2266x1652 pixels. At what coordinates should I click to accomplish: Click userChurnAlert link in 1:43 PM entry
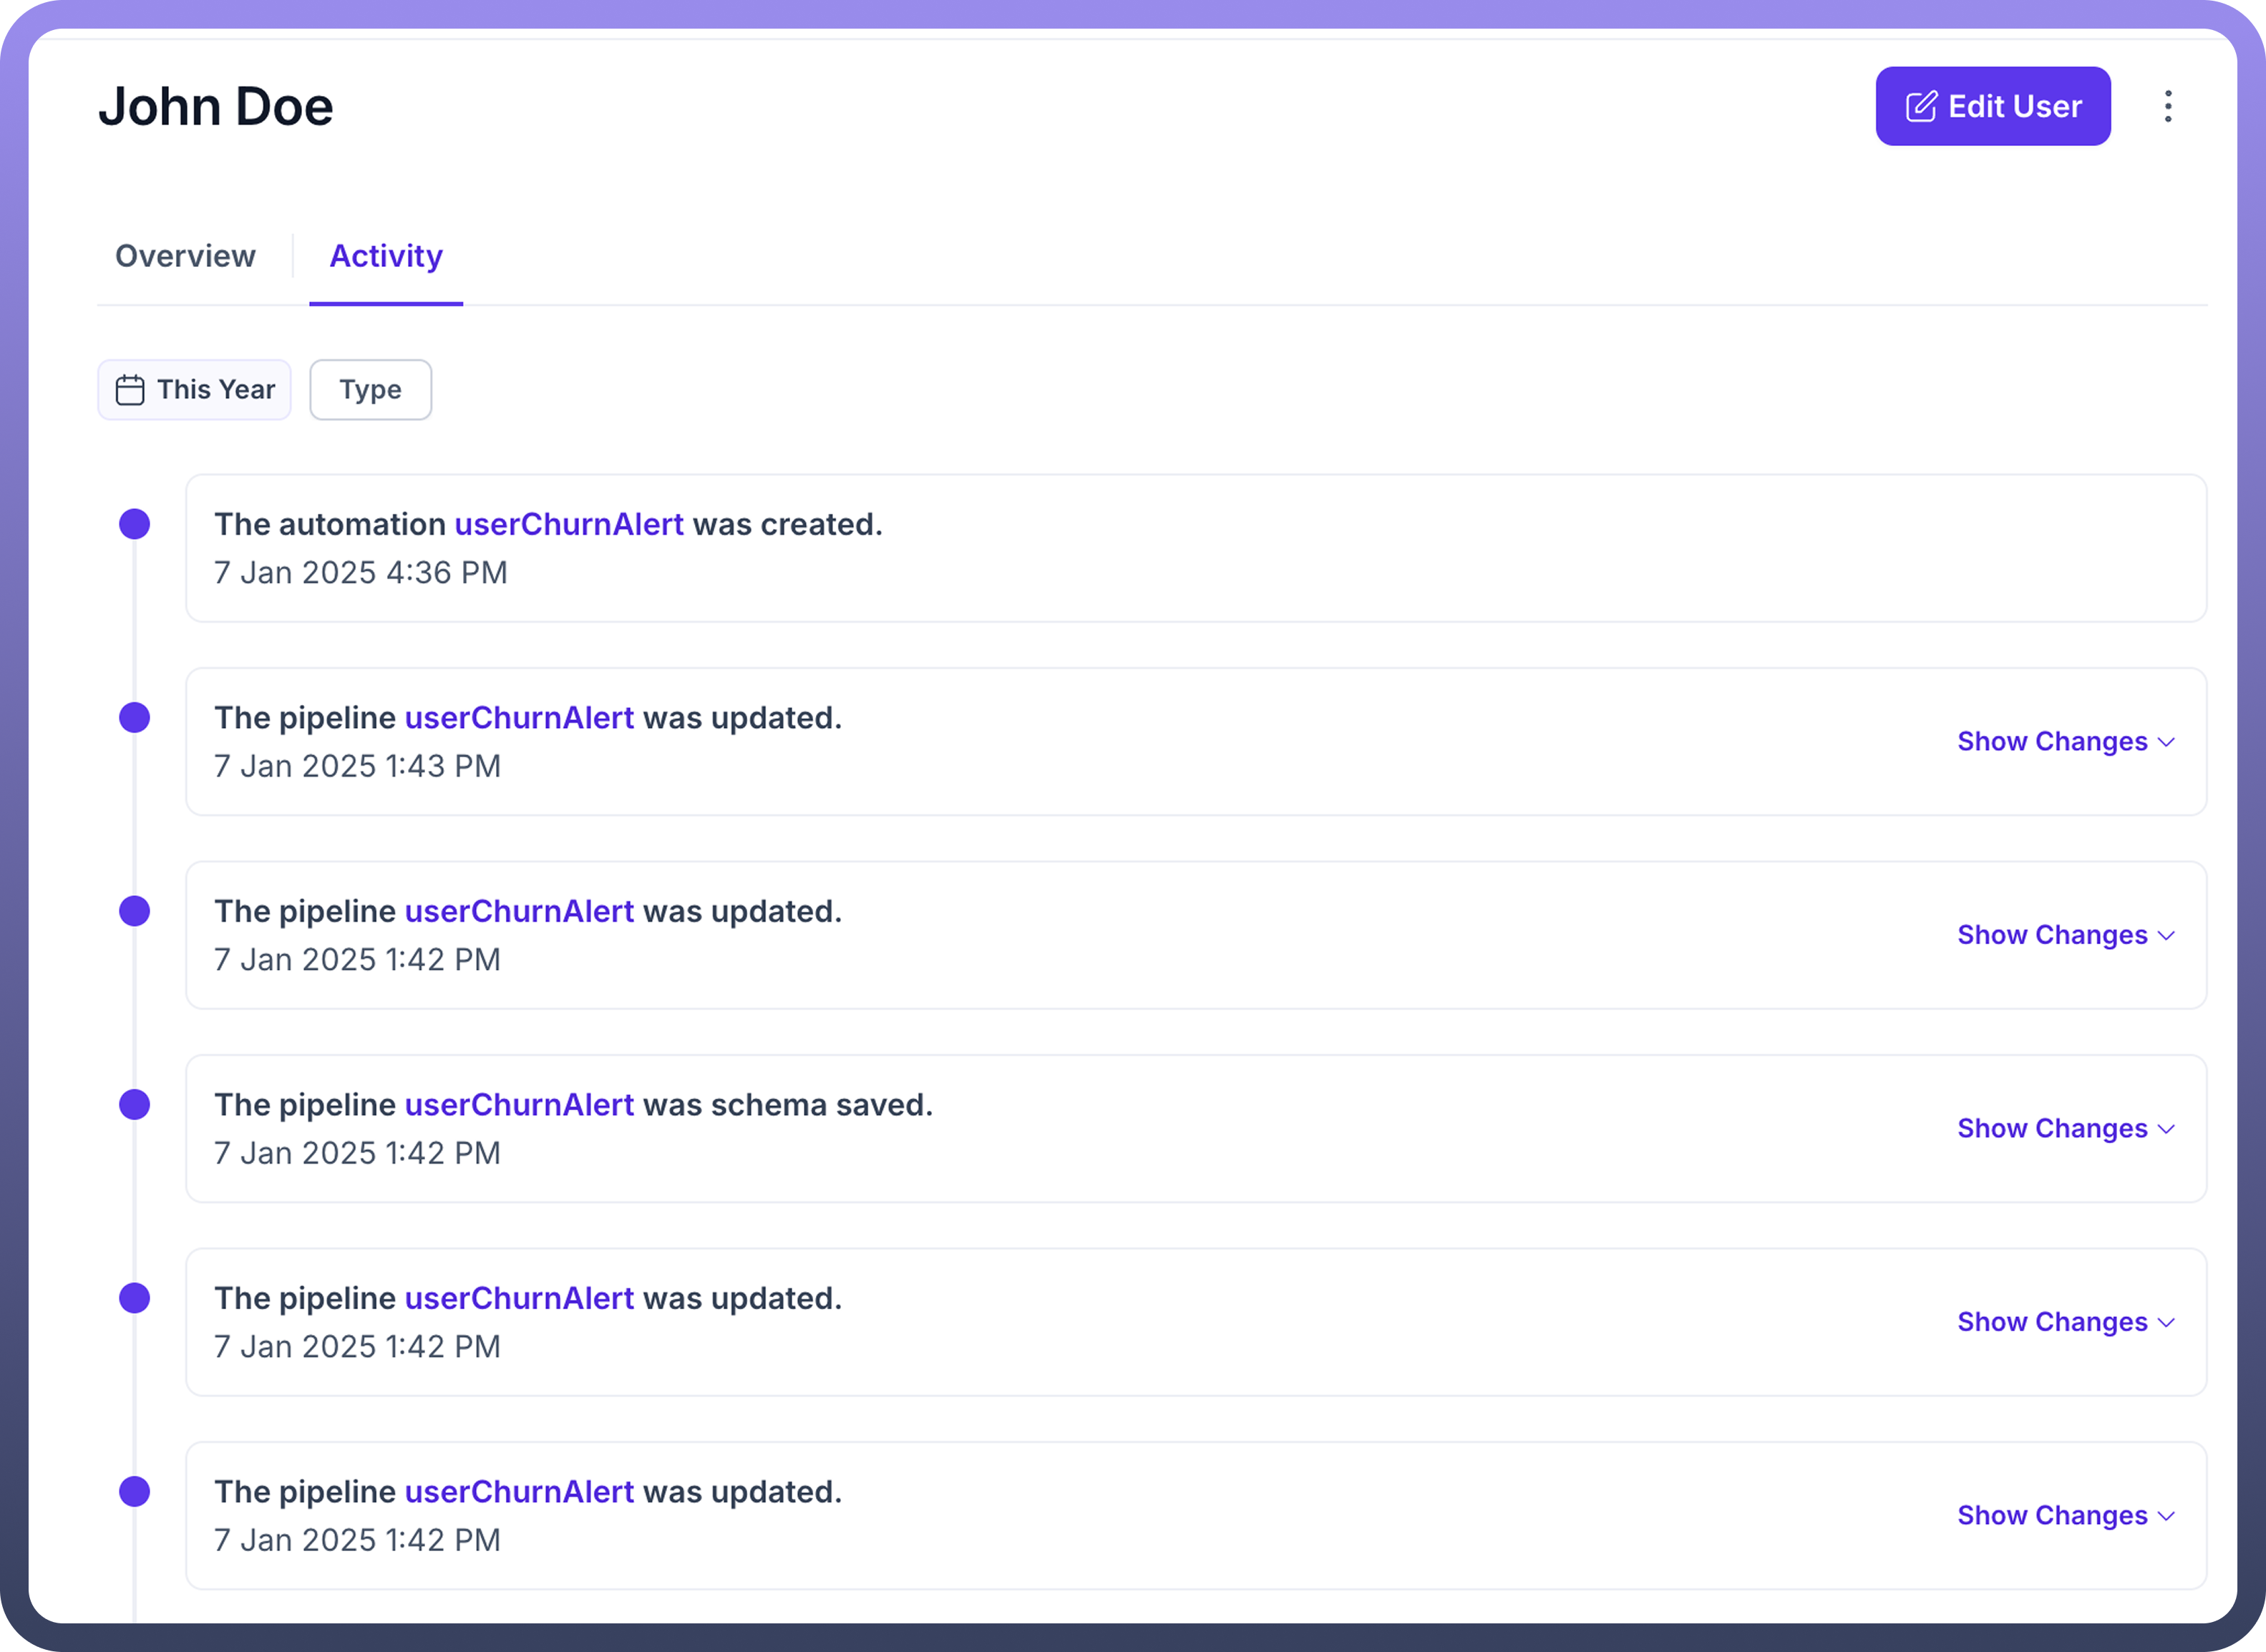[x=519, y=718]
